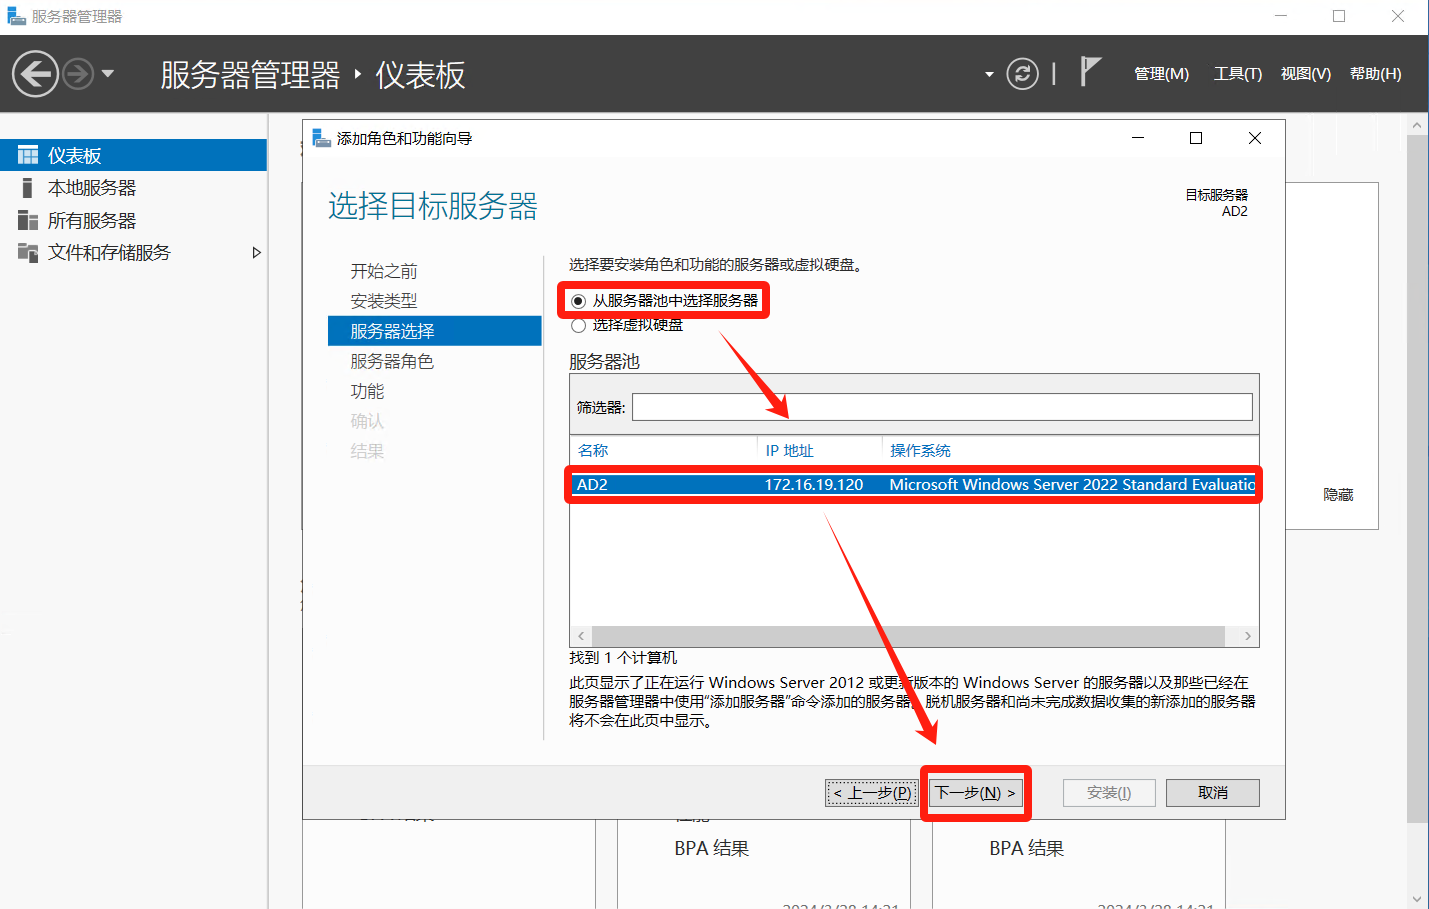Open the 工具(T) menu

(x=1237, y=74)
